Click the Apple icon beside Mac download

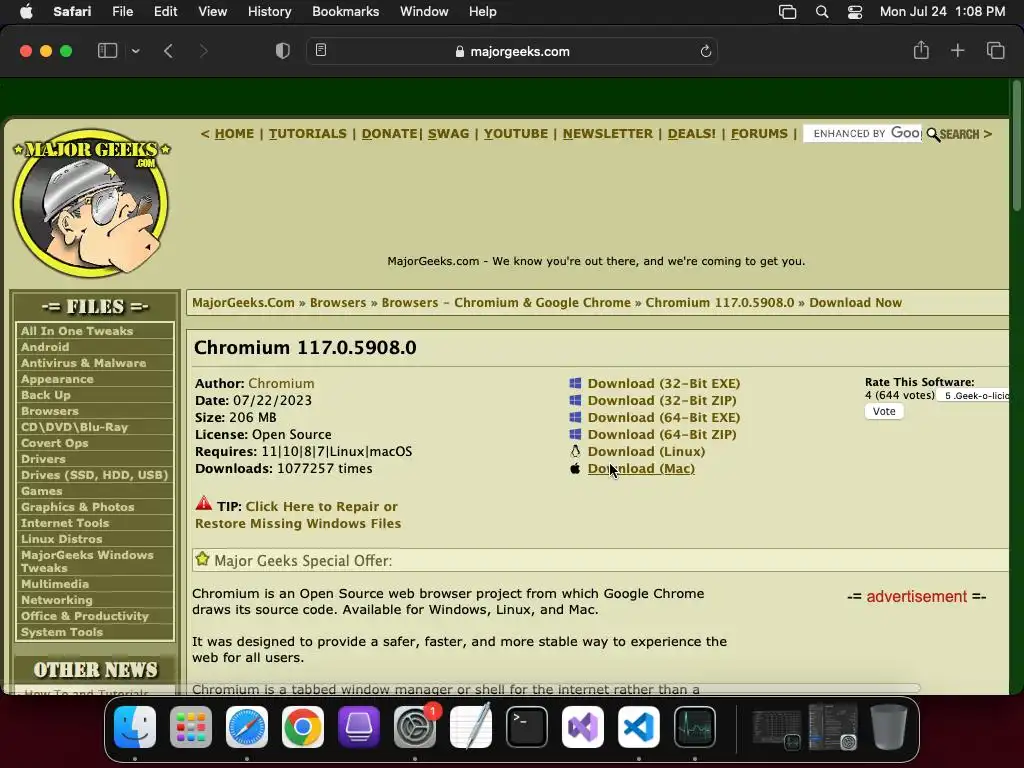coord(575,468)
